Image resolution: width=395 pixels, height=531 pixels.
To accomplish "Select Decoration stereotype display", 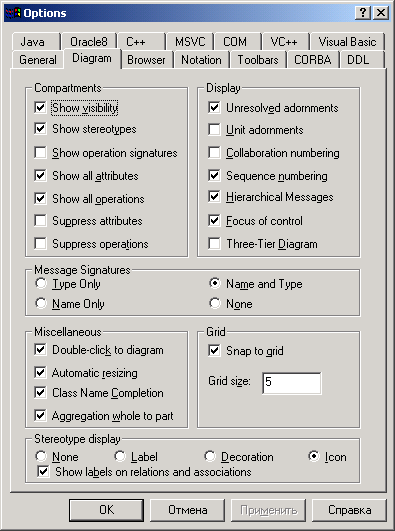I will tap(210, 456).
